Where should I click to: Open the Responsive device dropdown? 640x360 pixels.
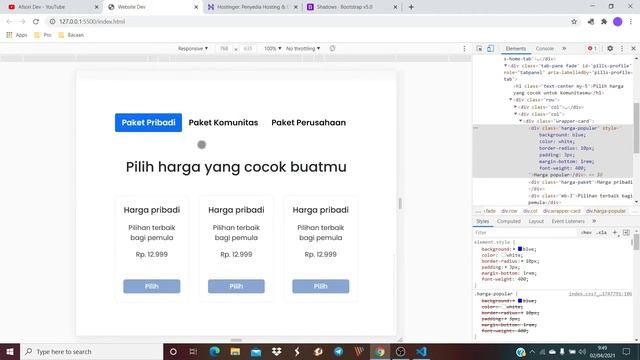coord(193,49)
